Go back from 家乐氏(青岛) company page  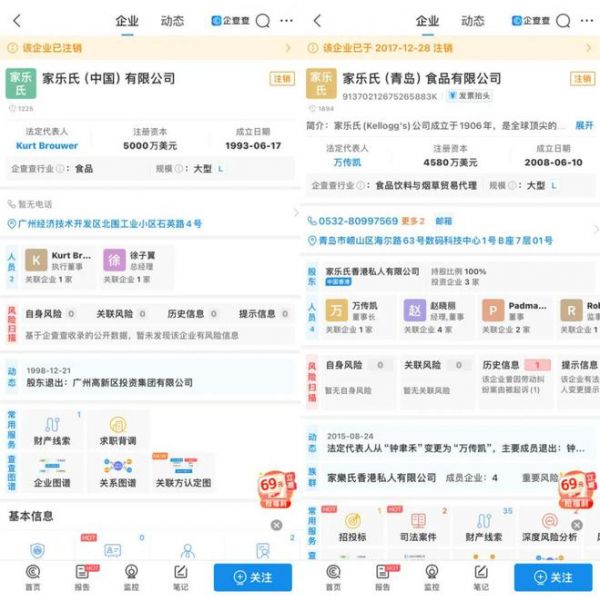click(x=317, y=21)
